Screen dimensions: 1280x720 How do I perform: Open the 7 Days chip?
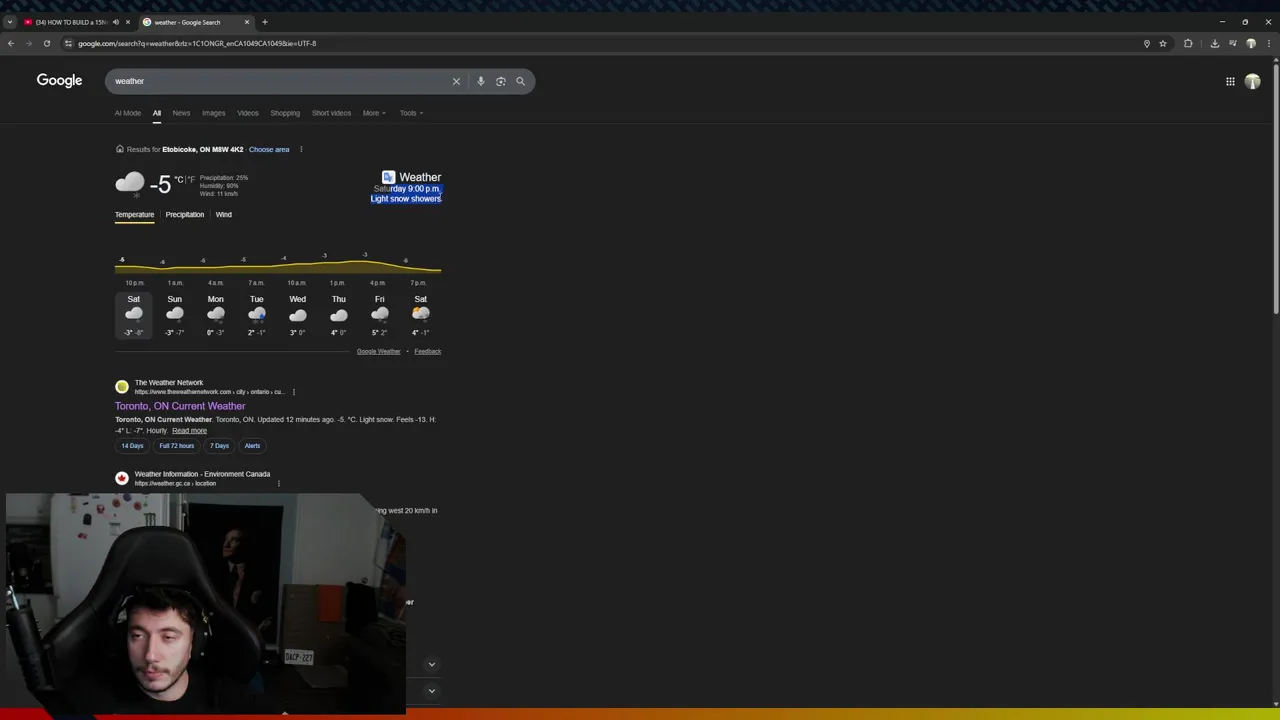pyautogui.click(x=219, y=446)
